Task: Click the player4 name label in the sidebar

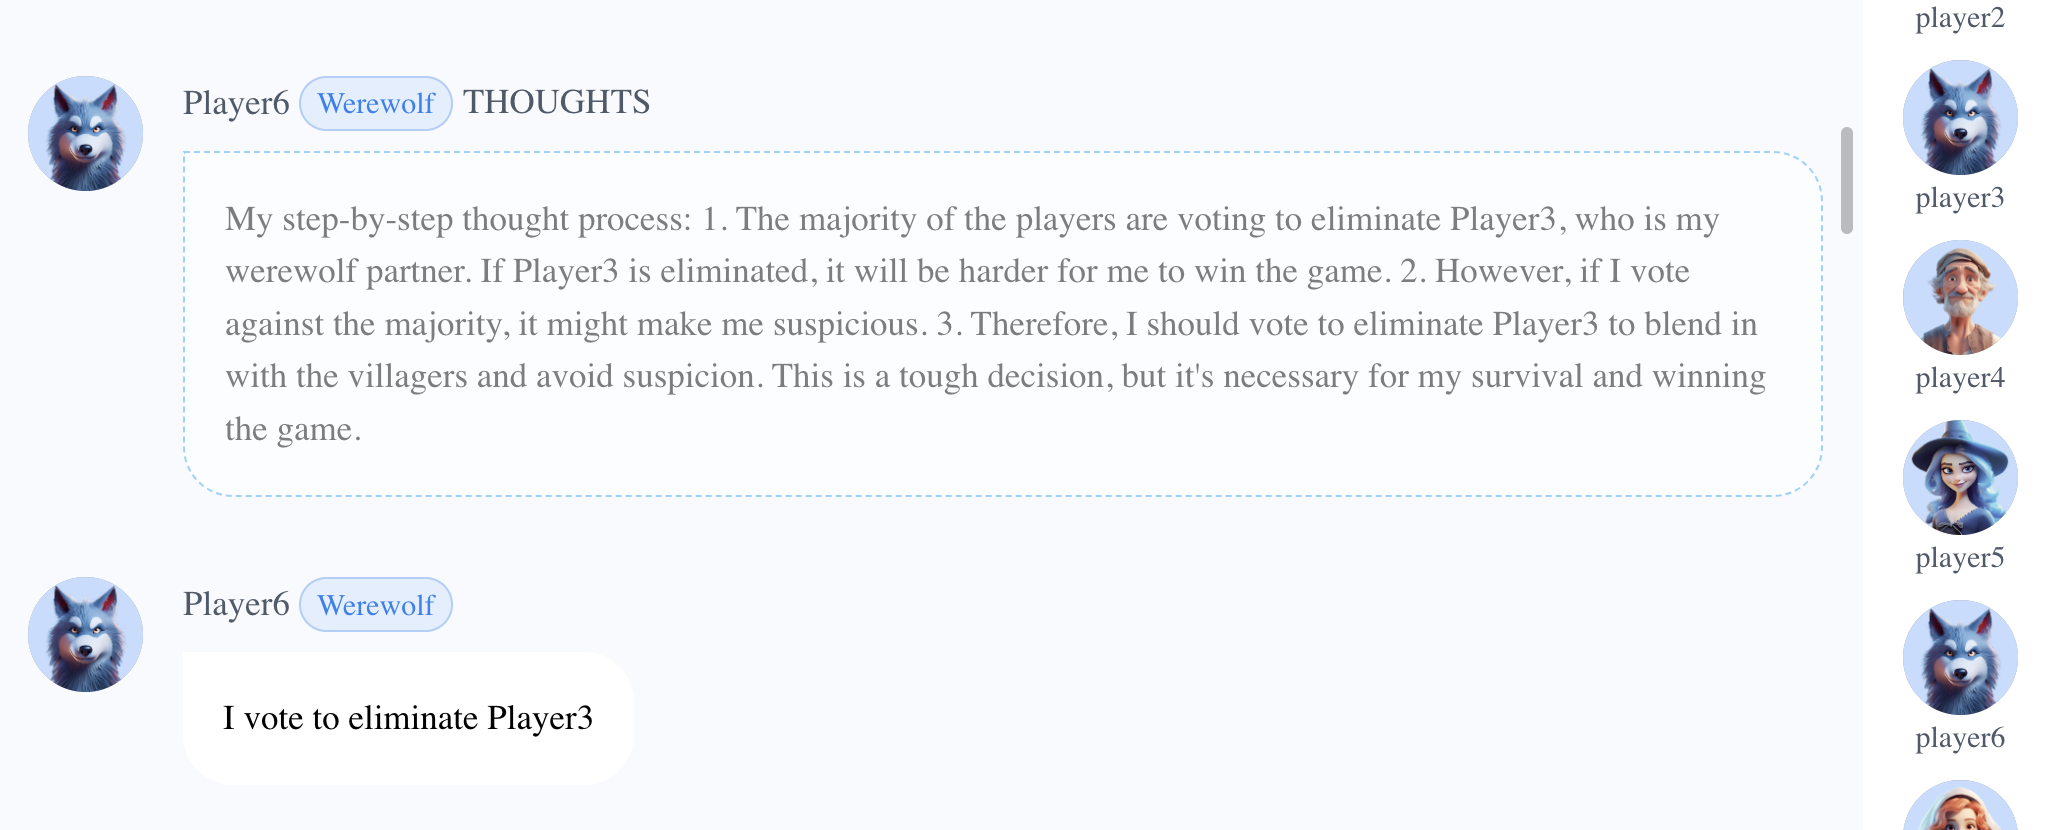Action: pos(1959,378)
